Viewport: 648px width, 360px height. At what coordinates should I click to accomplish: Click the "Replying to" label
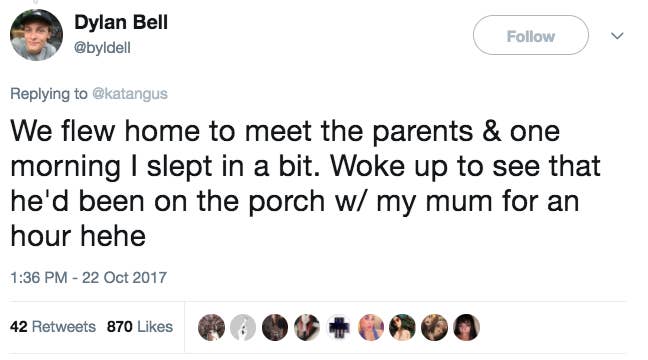click(49, 93)
